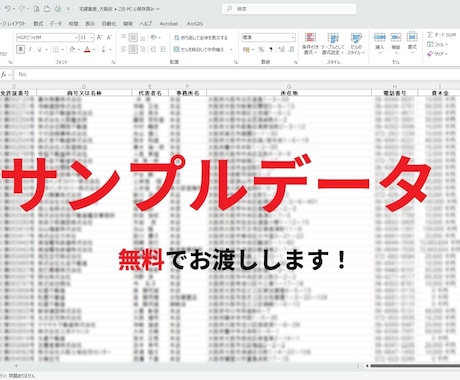The height and width of the screenshot is (380, 460).
Task: Click the Increase Font Size icon
Action: coord(99,37)
